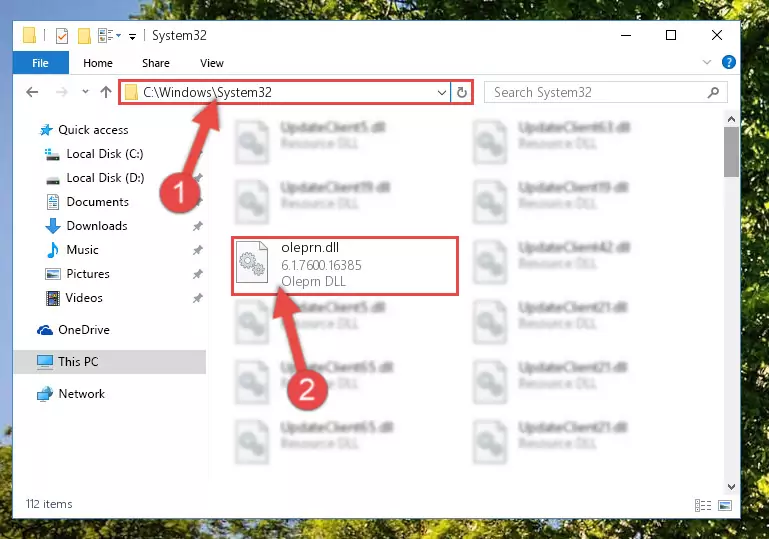
Task: Click the OneDrive cloud icon
Action: (x=45, y=330)
